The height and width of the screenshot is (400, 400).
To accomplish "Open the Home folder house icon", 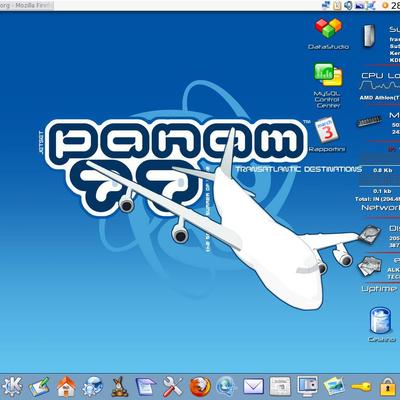I will point(66,387).
